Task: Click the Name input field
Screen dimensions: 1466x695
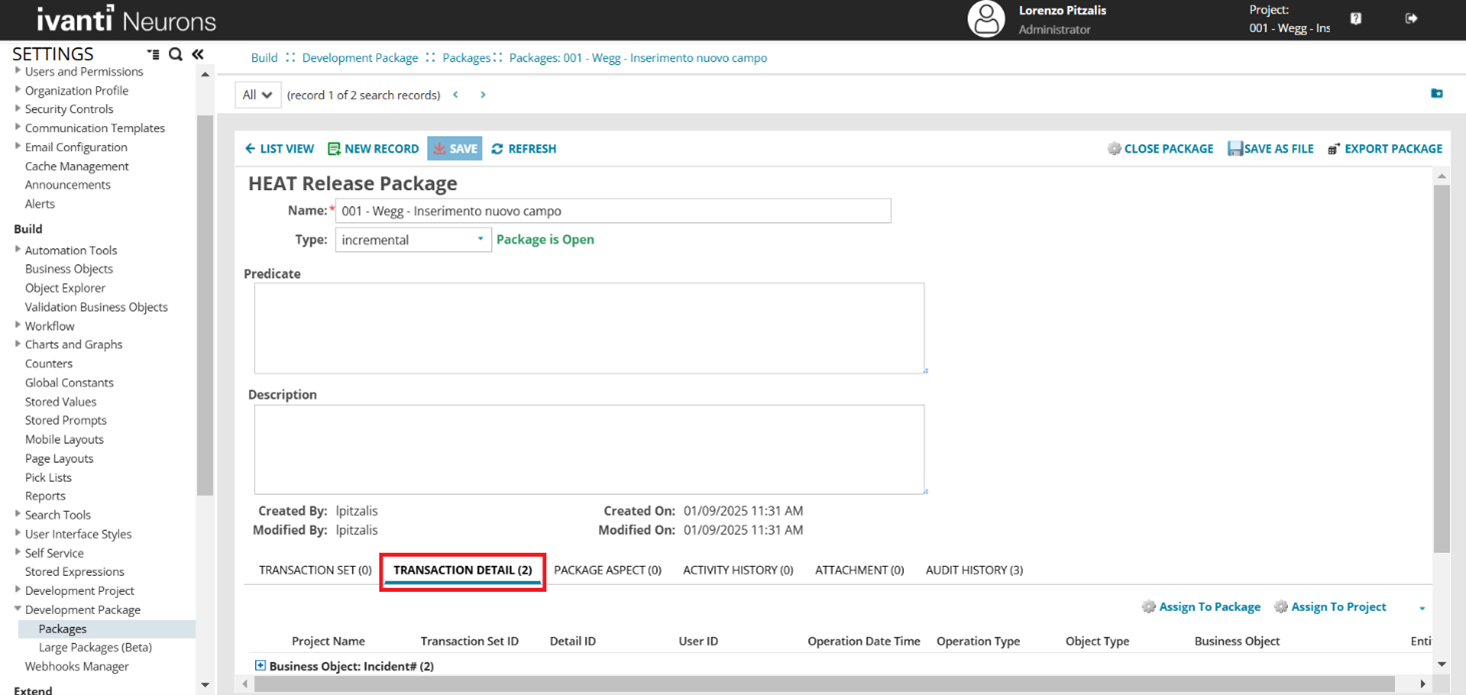Action: (613, 211)
